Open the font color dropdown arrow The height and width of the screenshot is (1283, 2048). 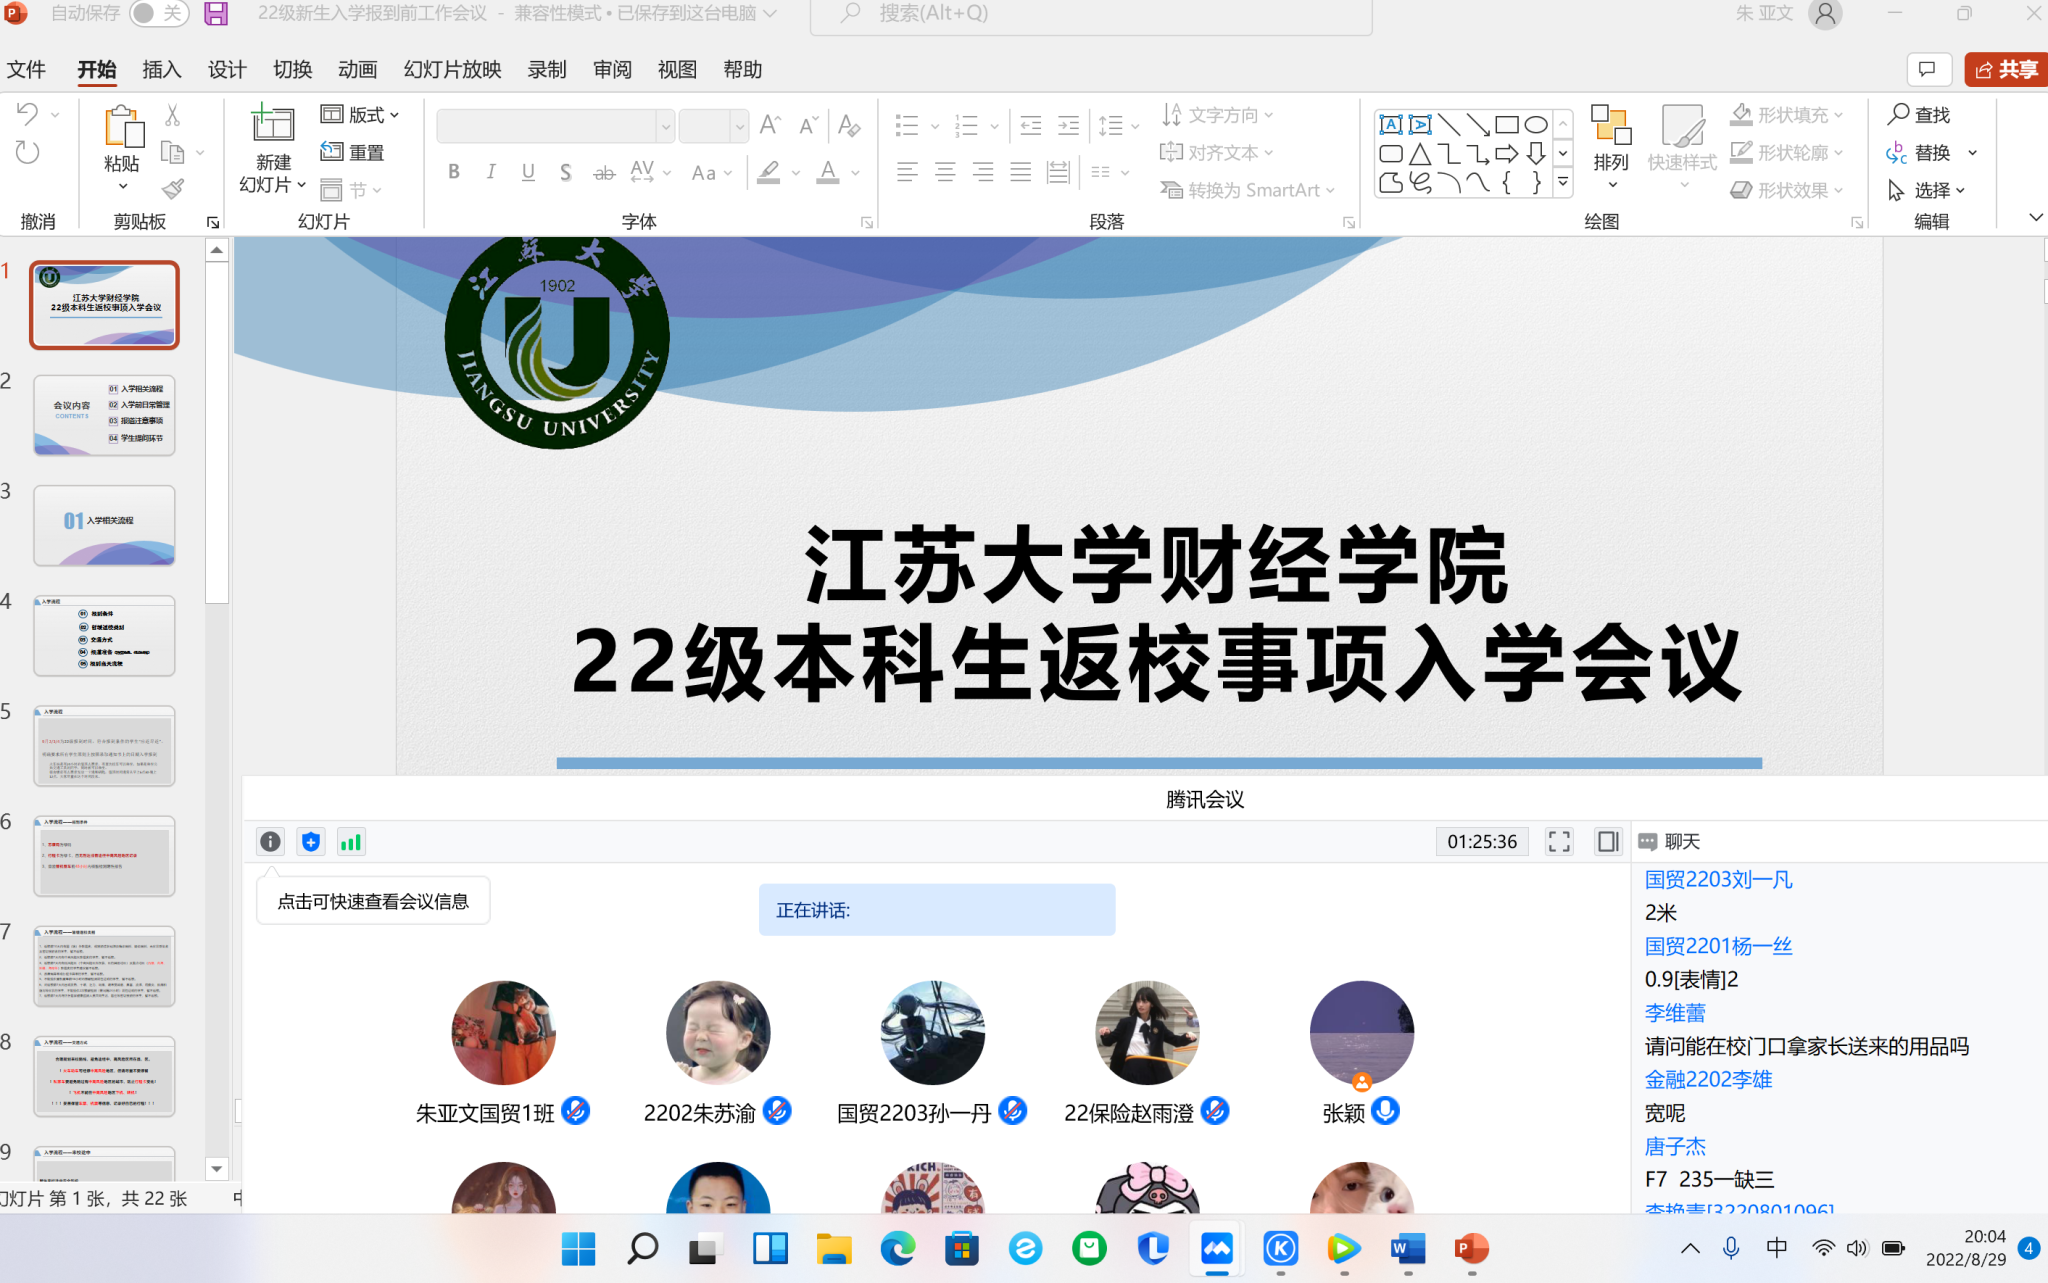pos(856,173)
